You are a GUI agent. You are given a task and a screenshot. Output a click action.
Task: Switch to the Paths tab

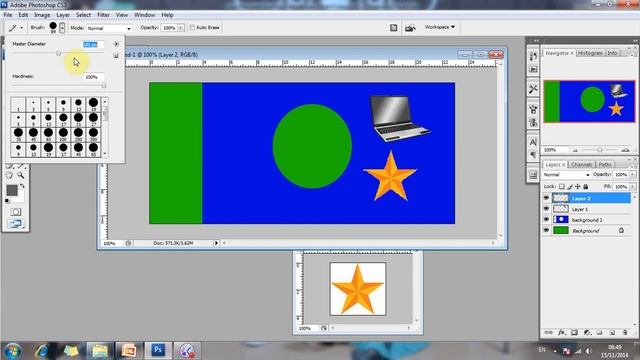click(605, 164)
